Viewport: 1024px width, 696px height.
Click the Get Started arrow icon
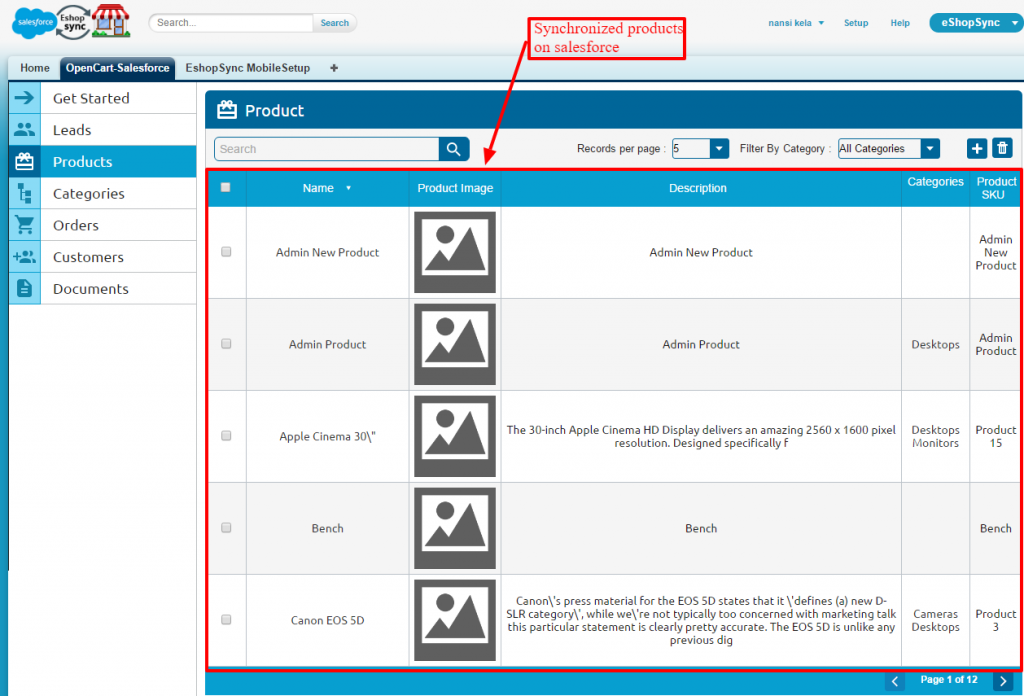click(24, 98)
